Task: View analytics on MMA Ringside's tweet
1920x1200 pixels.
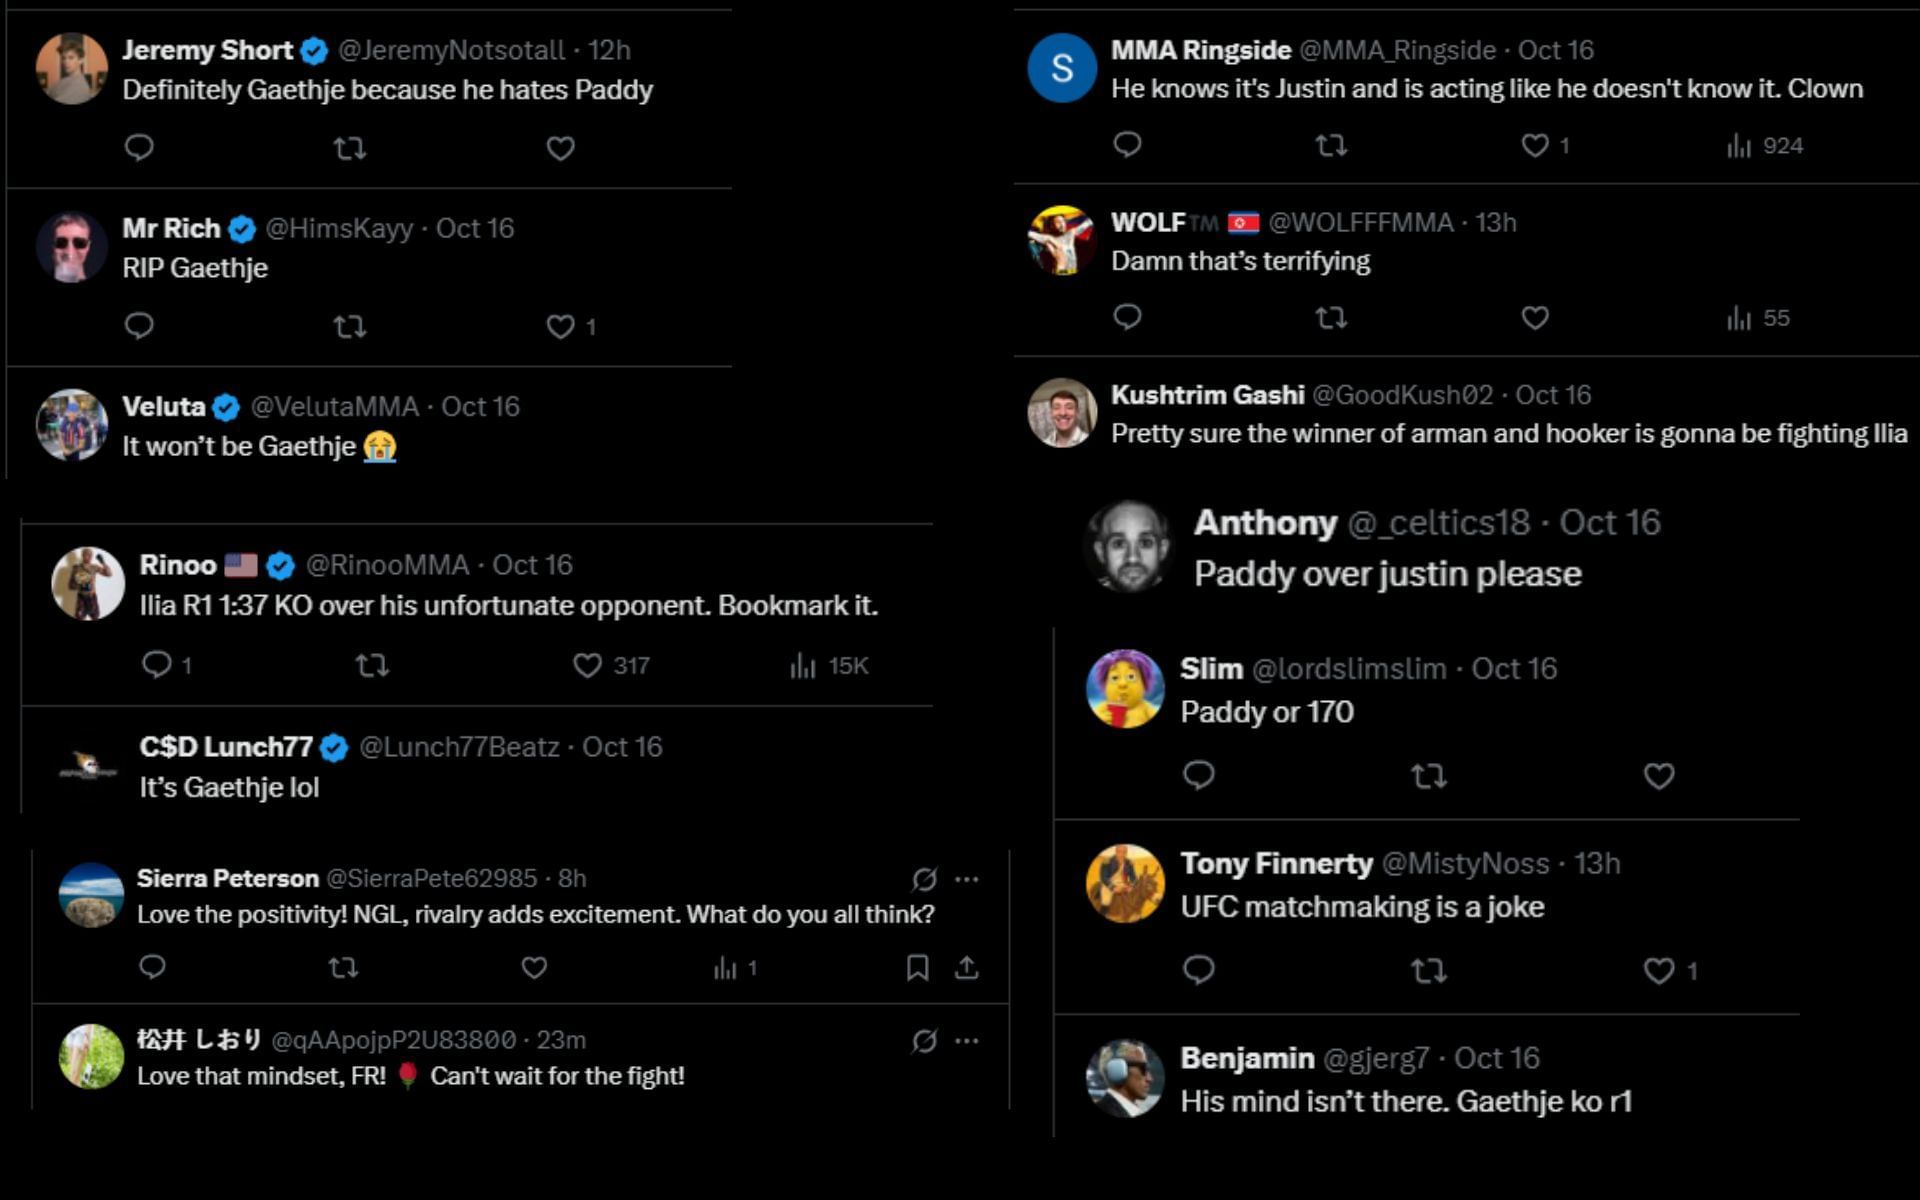Action: 1739,146
